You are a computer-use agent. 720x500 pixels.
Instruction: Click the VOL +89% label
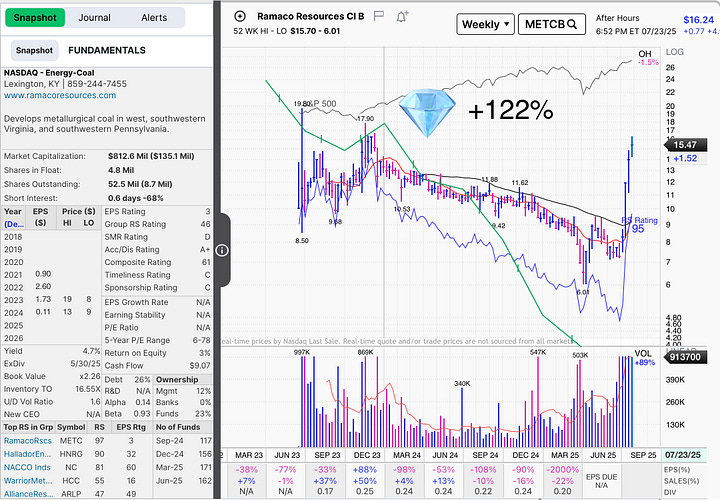644,358
